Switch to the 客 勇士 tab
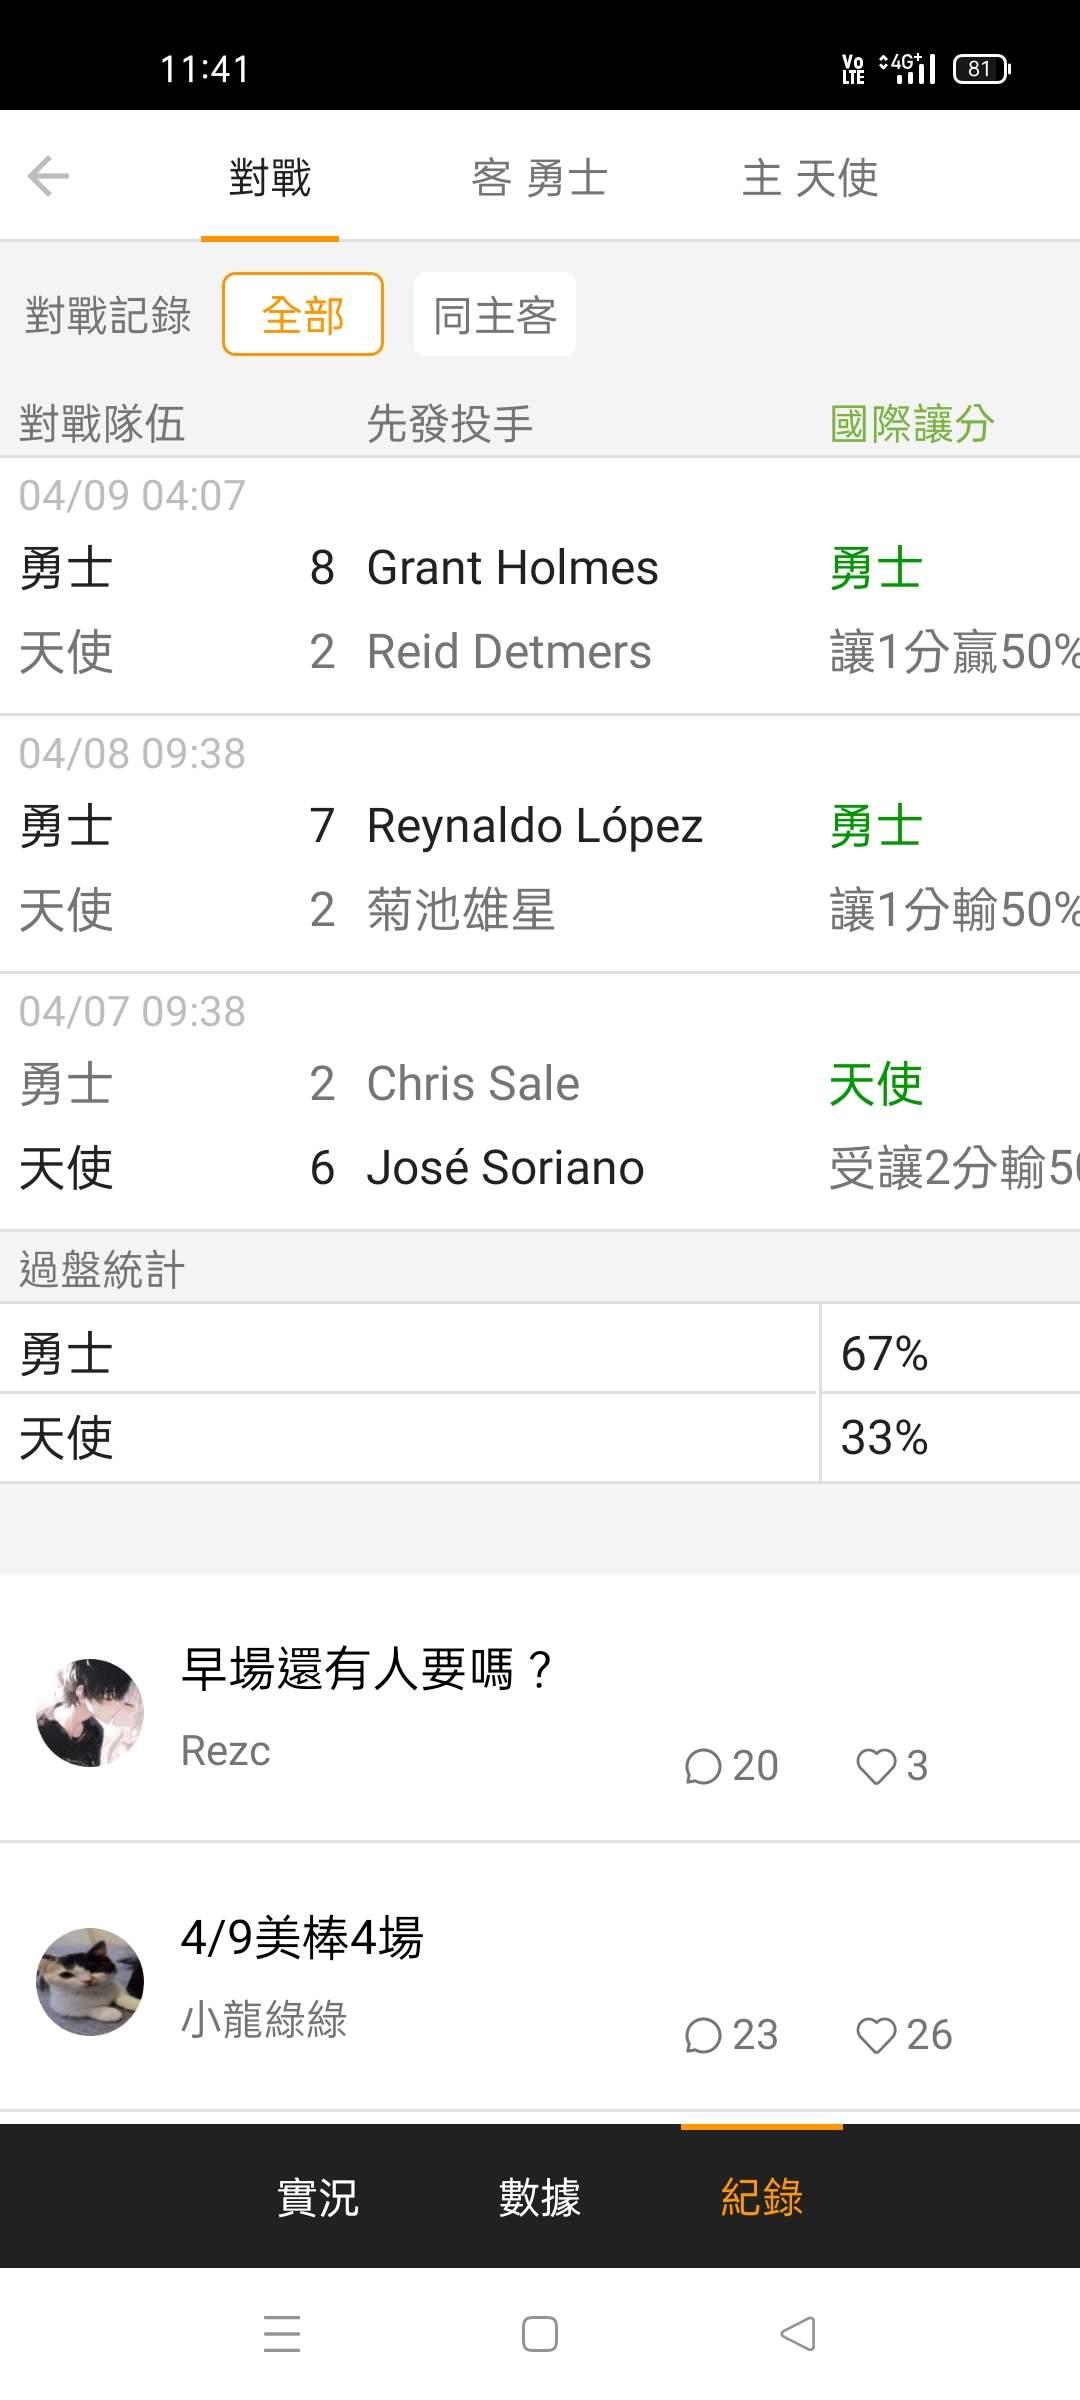1080x2400 pixels. click(x=539, y=178)
